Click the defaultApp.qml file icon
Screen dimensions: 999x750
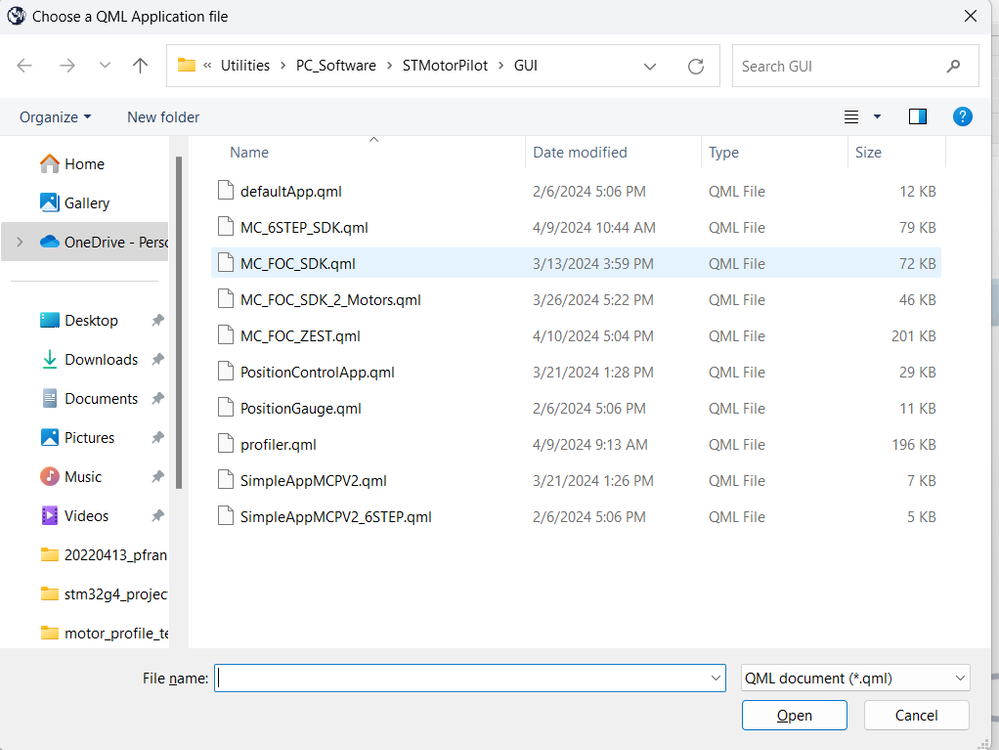(x=226, y=191)
